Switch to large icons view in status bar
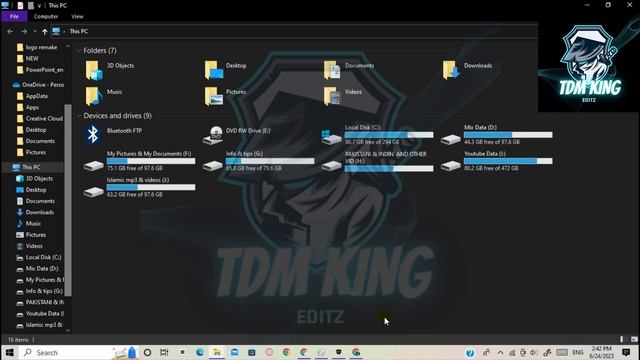640x360 pixels. [634, 339]
